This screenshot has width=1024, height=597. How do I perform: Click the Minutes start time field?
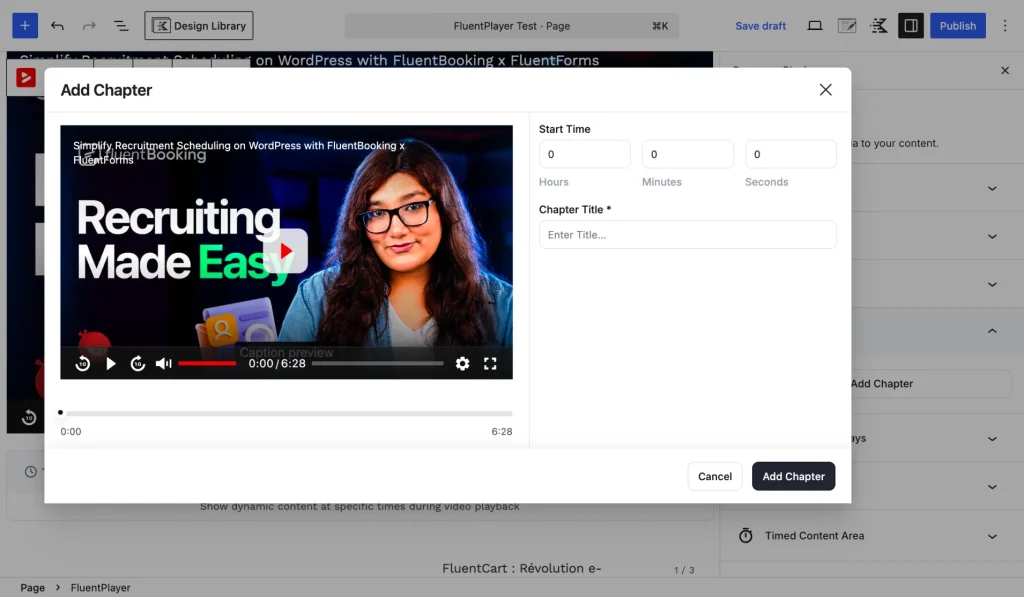(x=688, y=154)
